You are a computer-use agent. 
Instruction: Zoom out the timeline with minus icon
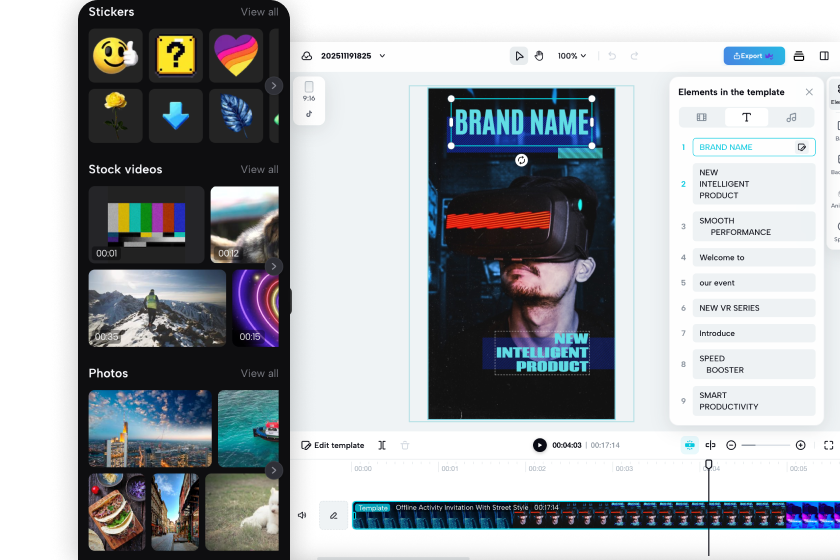click(731, 445)
